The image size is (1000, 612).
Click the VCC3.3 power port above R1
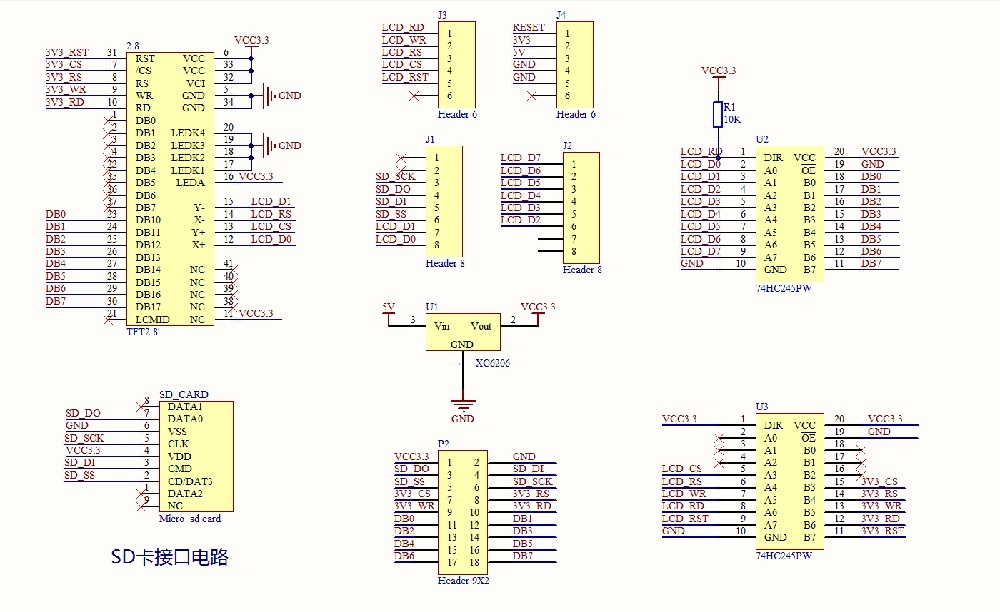718,71
